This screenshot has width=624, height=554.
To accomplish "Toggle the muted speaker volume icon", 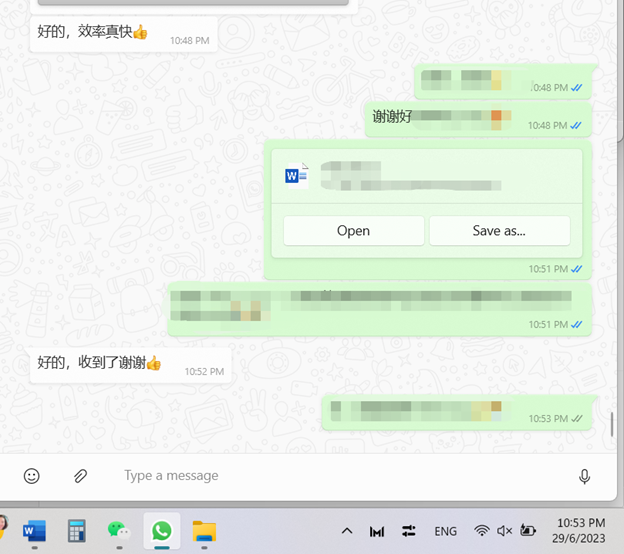I will [x=505, y=531].
